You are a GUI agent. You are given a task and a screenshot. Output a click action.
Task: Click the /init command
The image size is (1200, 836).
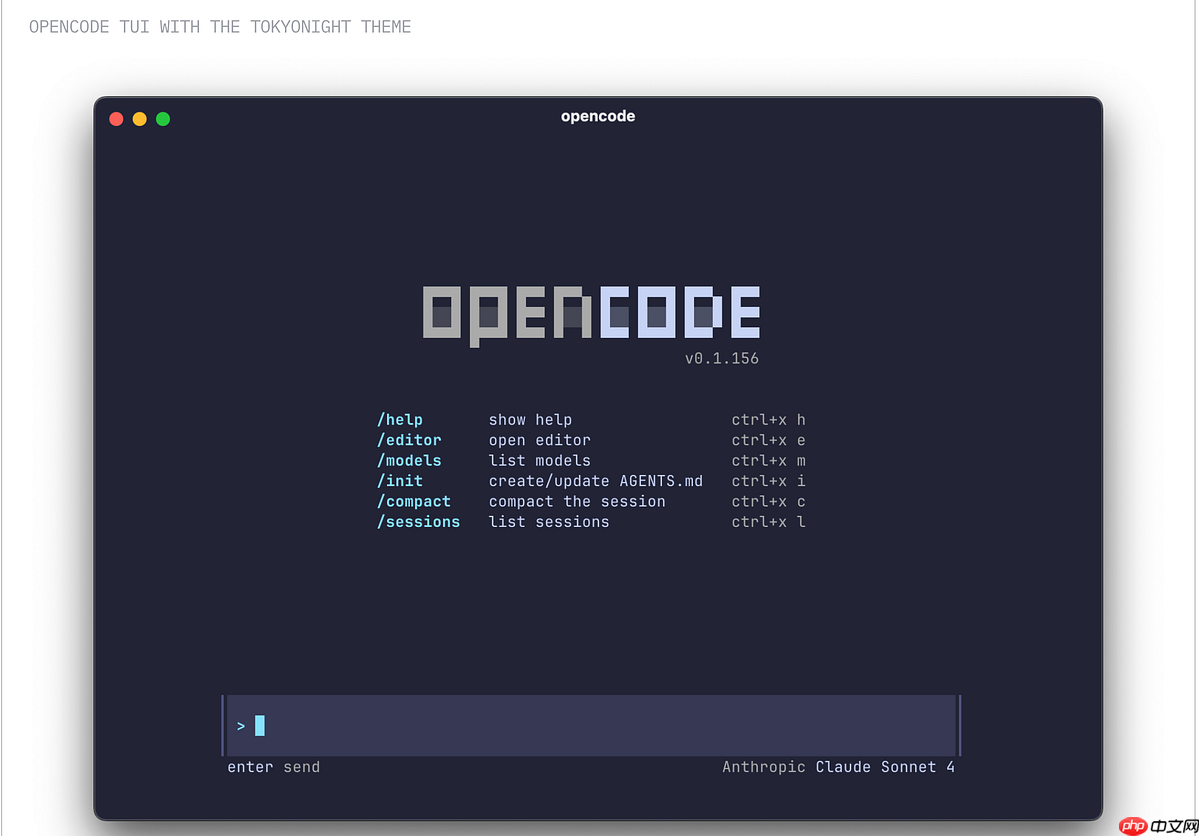coord(400,481)
